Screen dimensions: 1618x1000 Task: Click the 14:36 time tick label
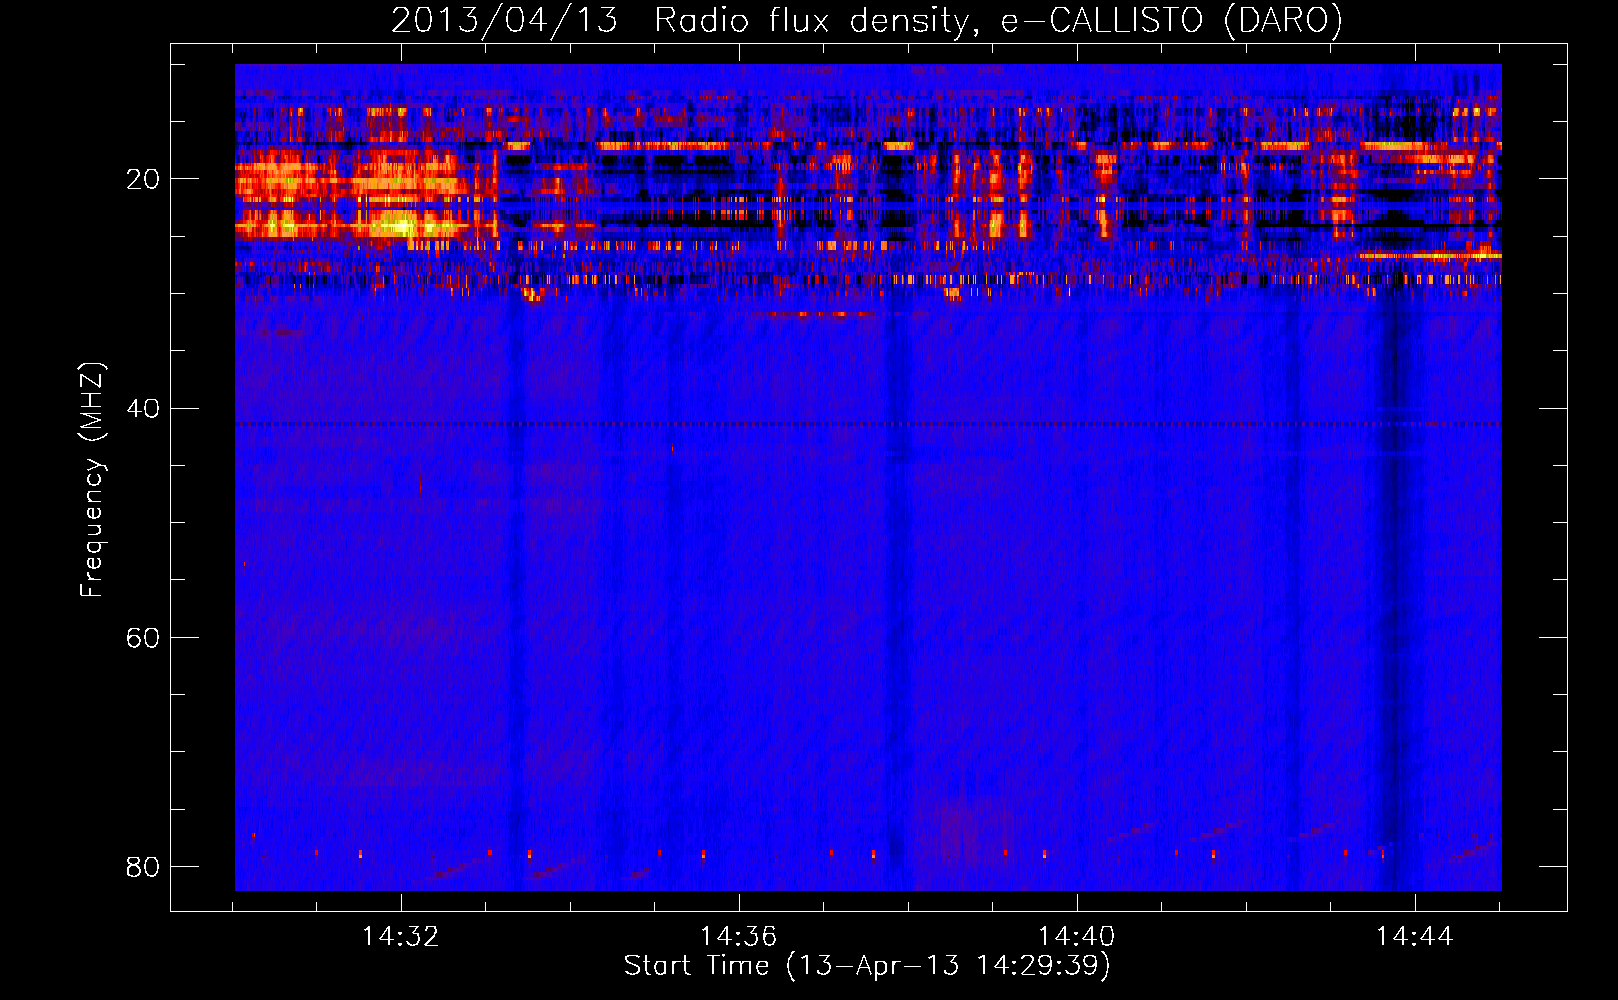pyautogui.click(x=738, y=936)
